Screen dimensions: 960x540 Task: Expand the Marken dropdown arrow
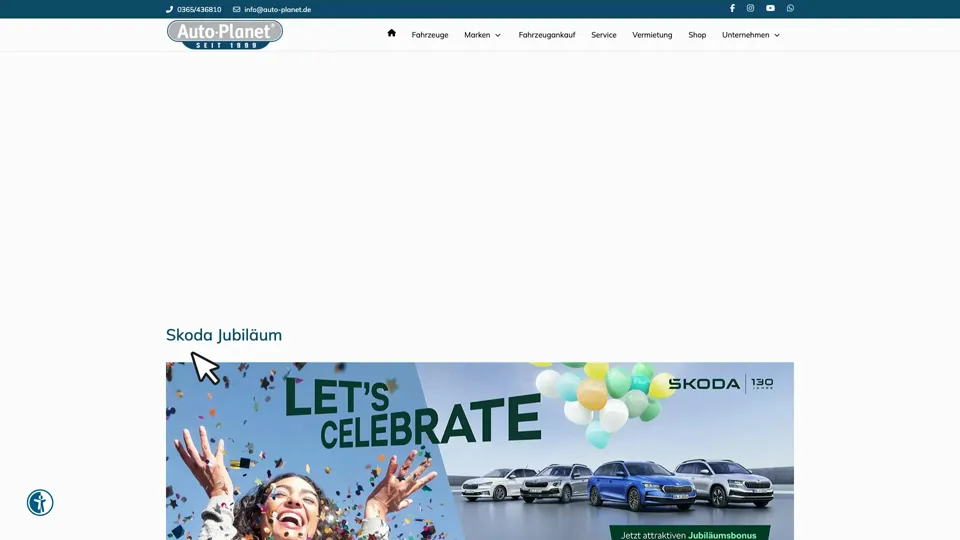498,36
